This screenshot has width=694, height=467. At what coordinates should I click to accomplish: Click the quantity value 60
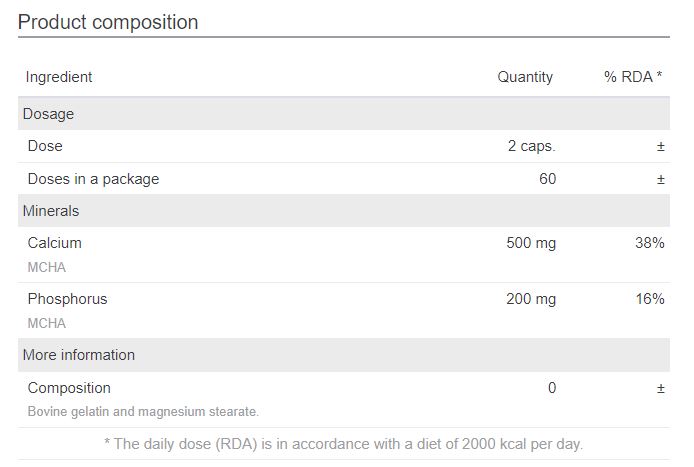click(x=547, y=179)
